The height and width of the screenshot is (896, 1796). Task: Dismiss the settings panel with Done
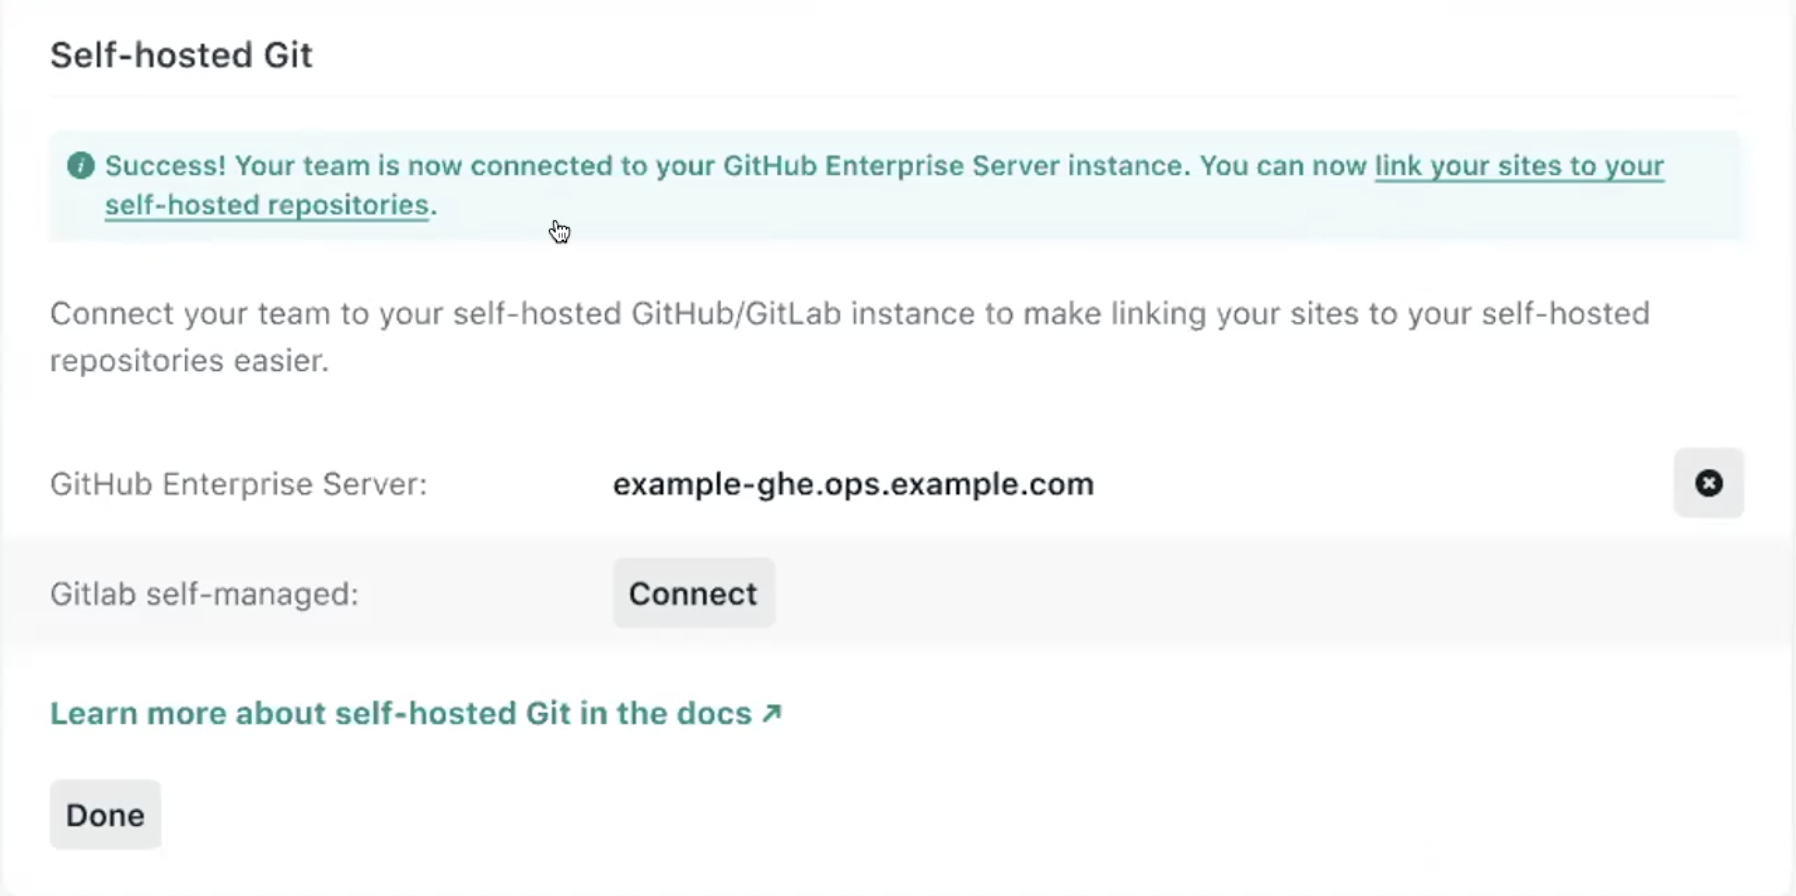pyautogui.click(x=104, y=814)
